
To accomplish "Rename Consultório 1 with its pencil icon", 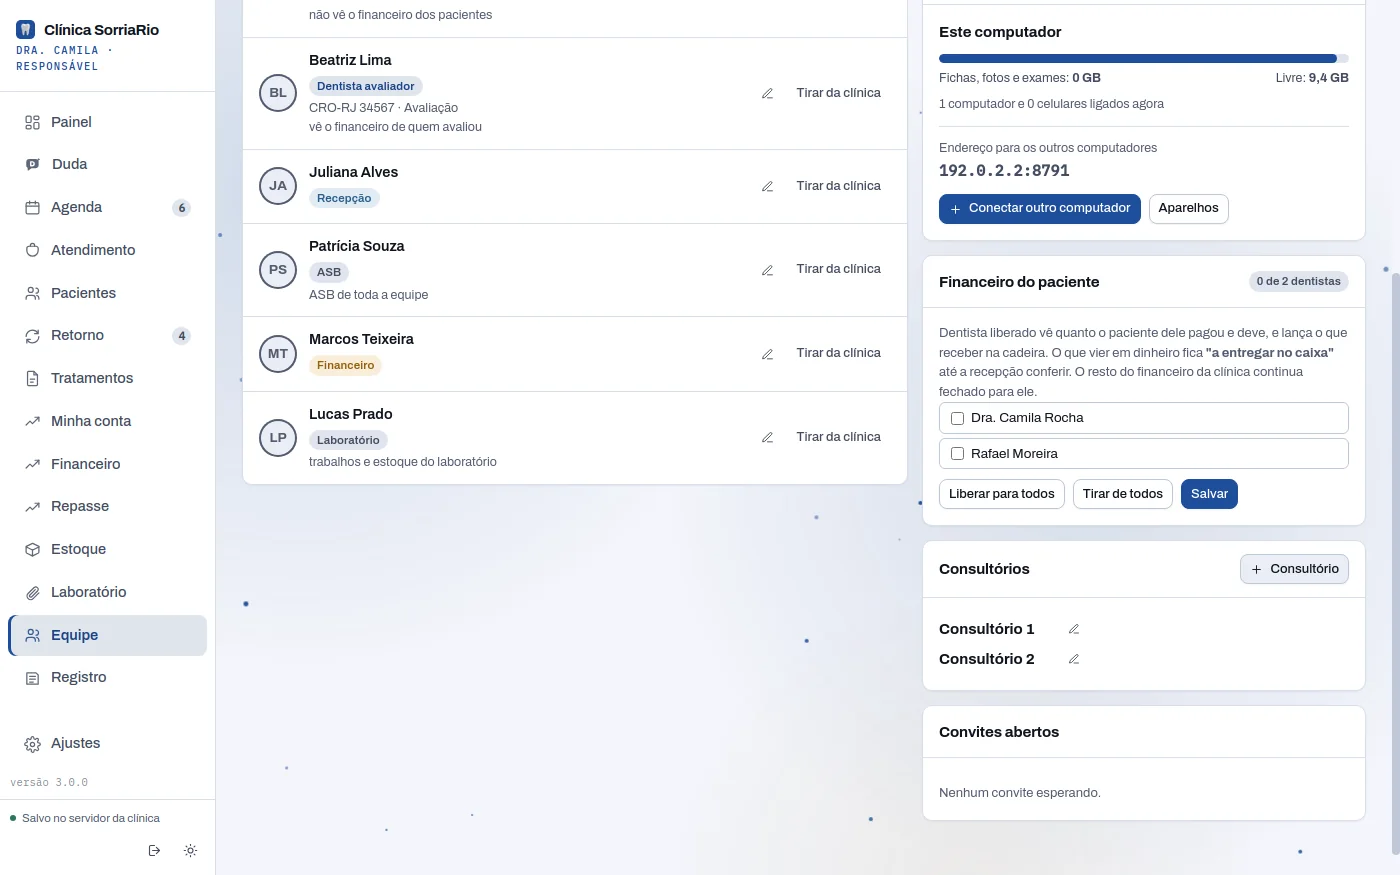I will 1073,629.
